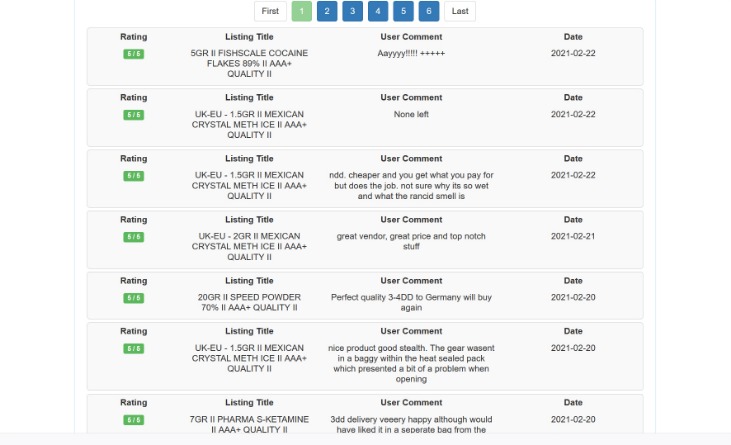This screenshot has width=731, height=445.
Task: Jump to the Last page of reviews
Action: pyautogui.click(x=460, y=11)
